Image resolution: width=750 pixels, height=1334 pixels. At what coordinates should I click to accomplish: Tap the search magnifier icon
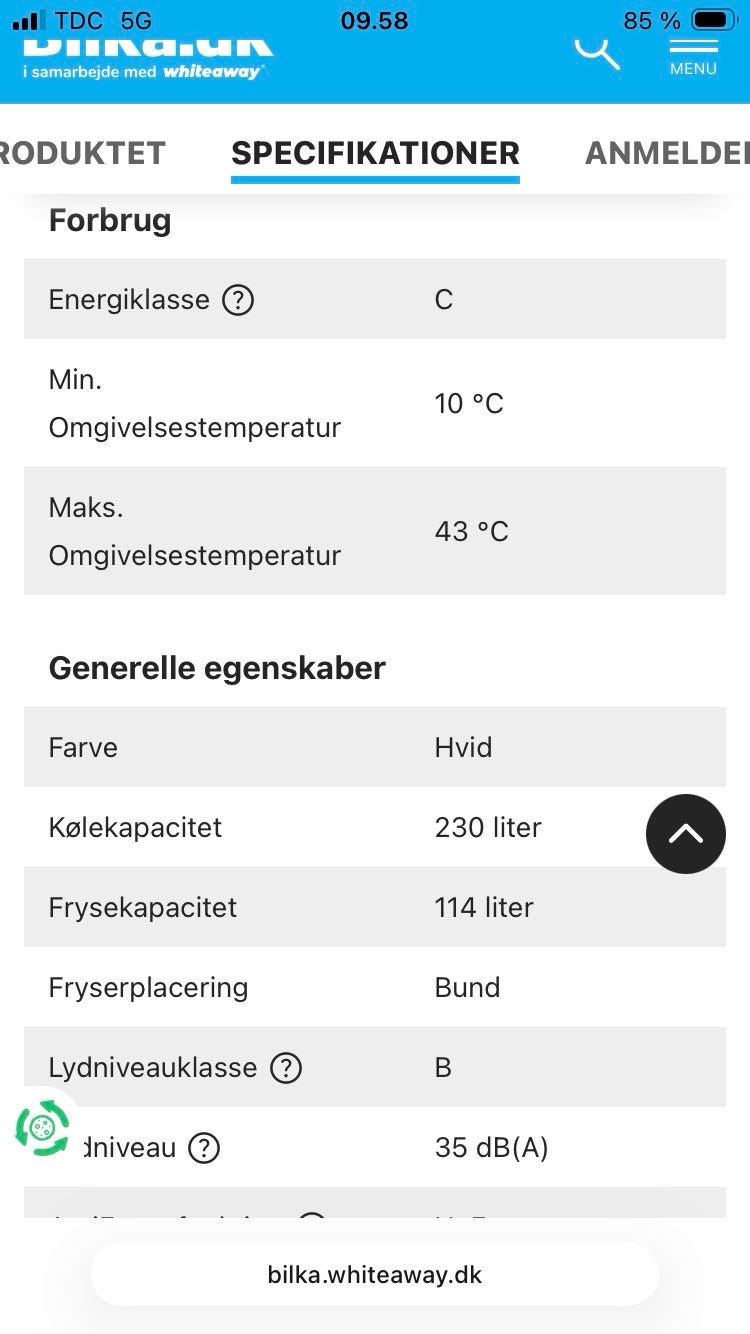[597, 51]
